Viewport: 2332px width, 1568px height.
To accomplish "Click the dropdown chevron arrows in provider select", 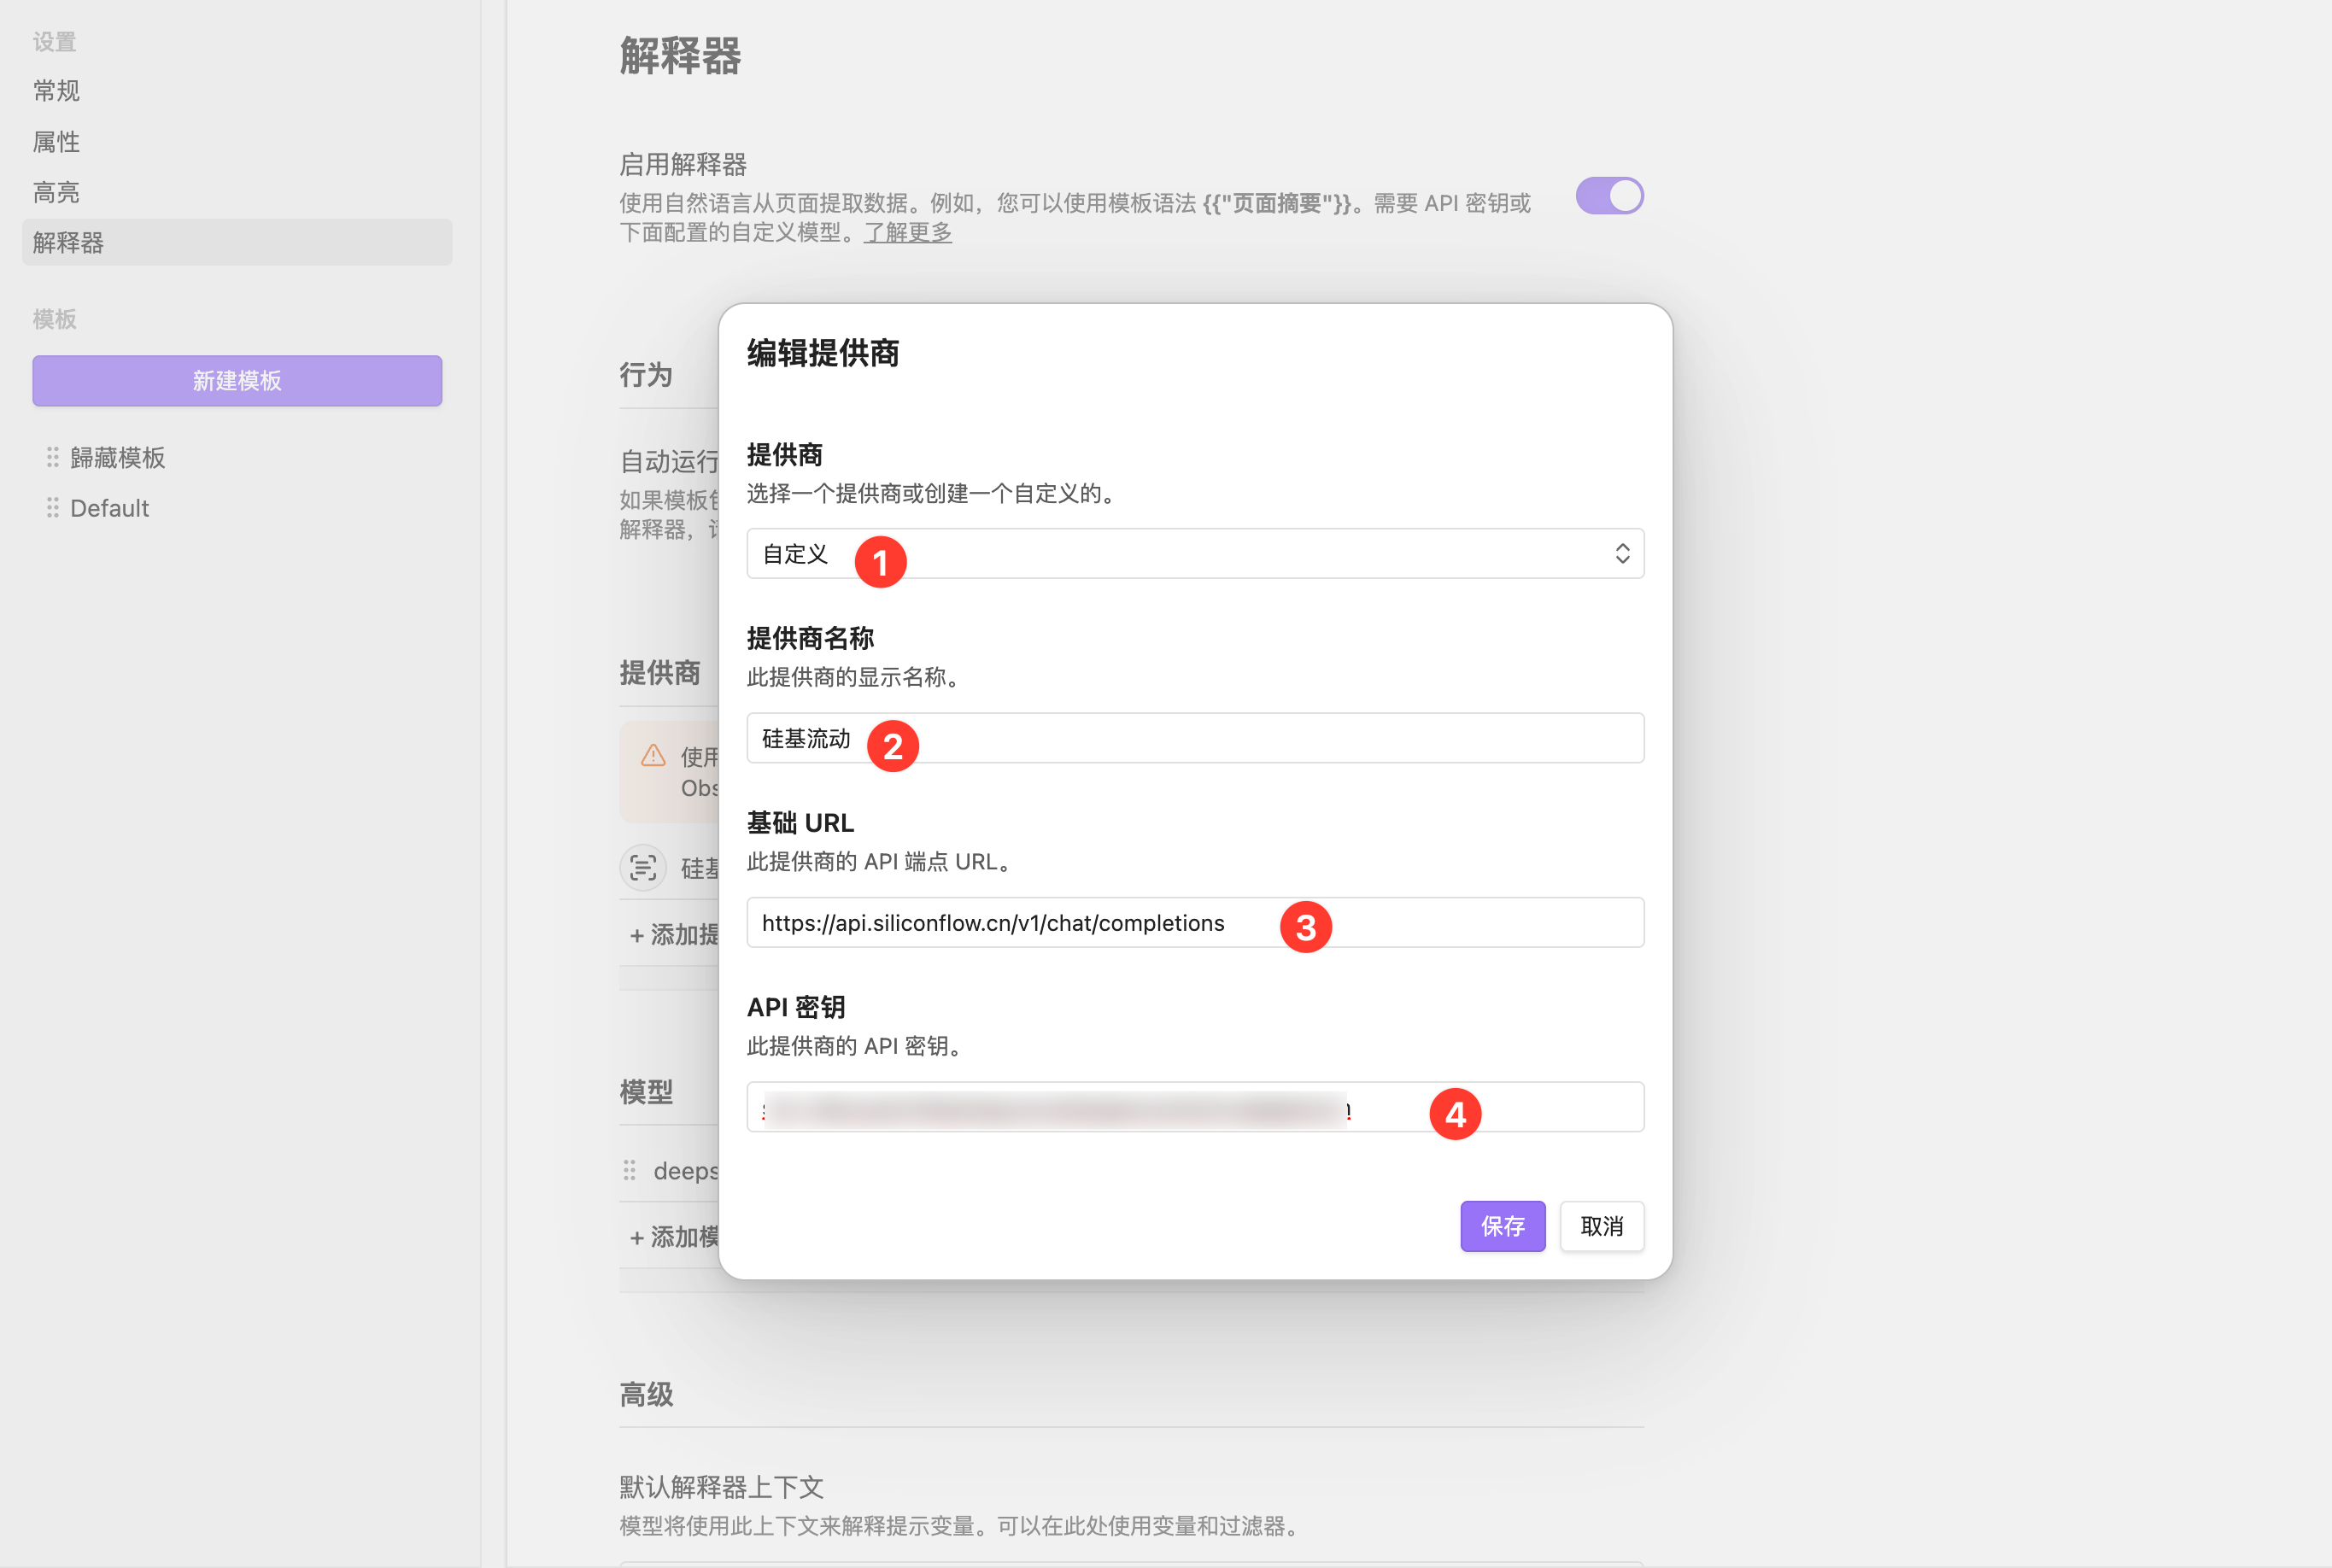I will [1621, 554].
